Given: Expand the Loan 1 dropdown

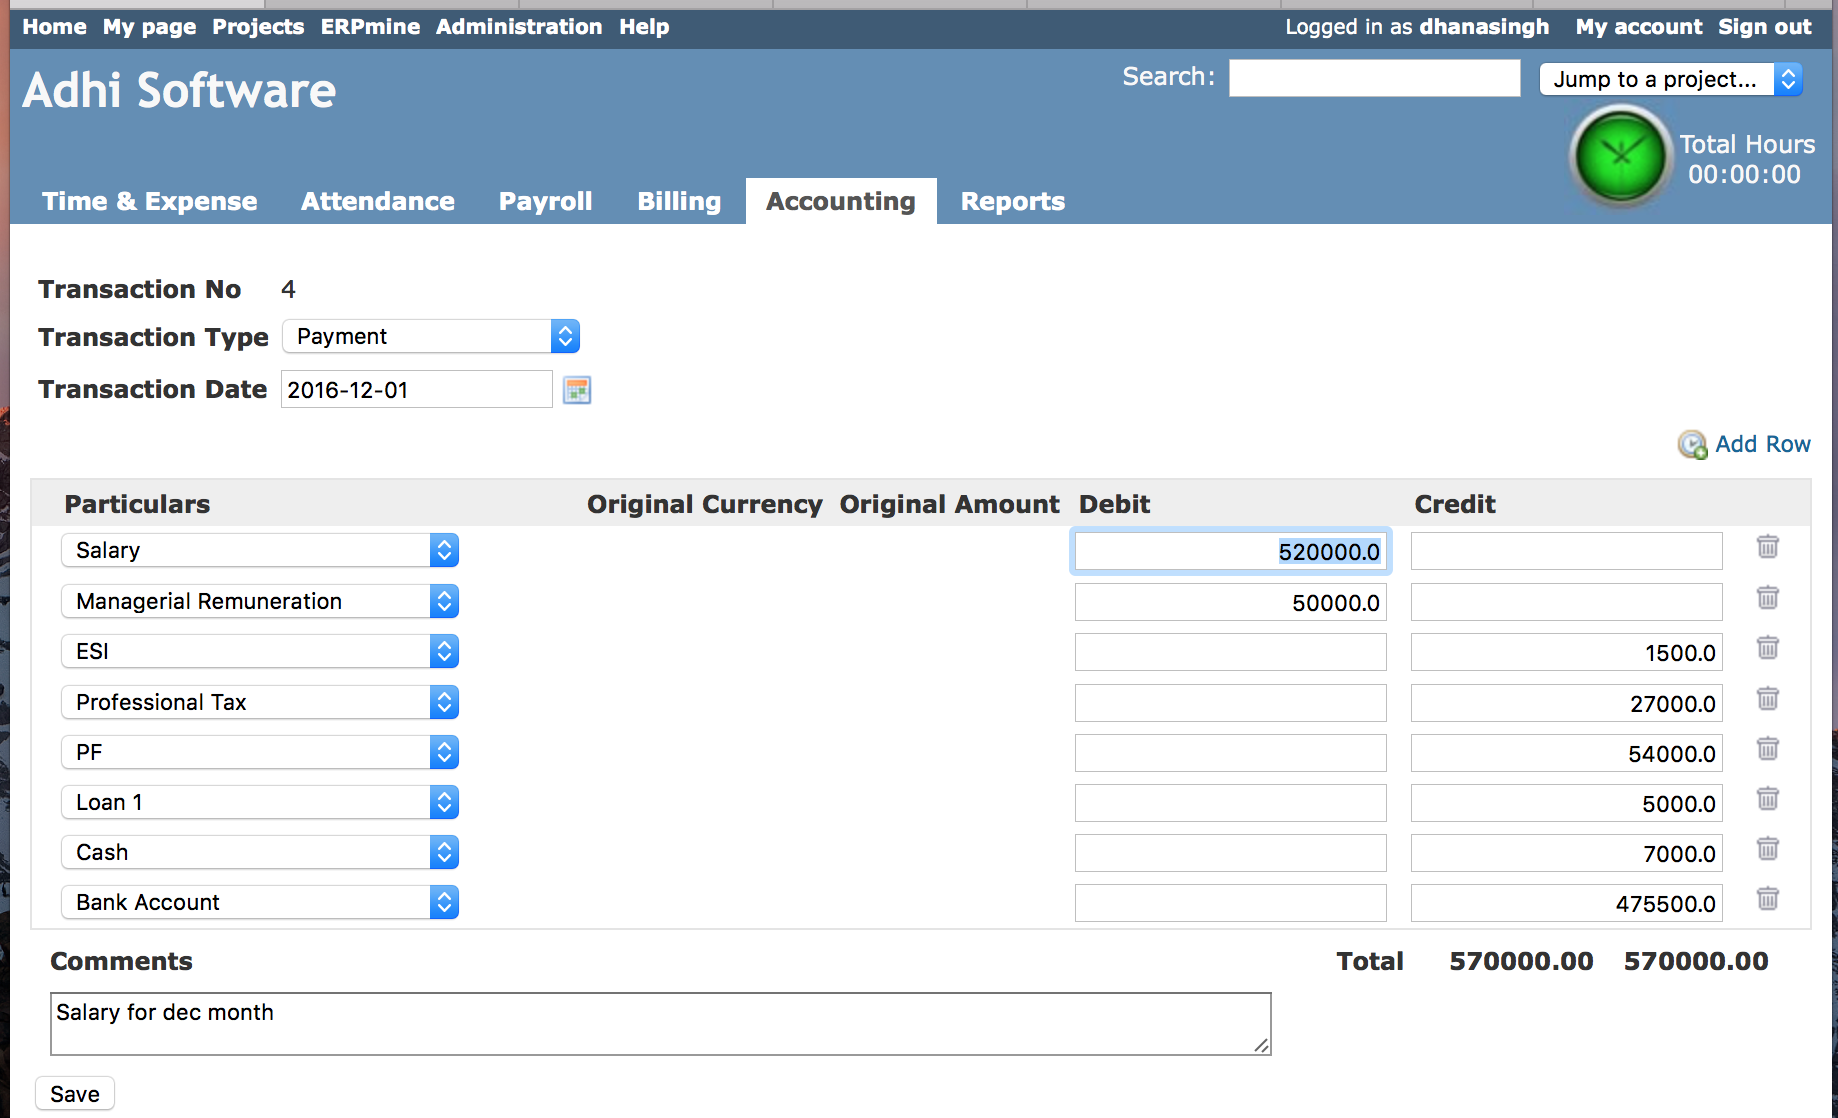Looking at the screenshot, I should [x=260, y=802].
